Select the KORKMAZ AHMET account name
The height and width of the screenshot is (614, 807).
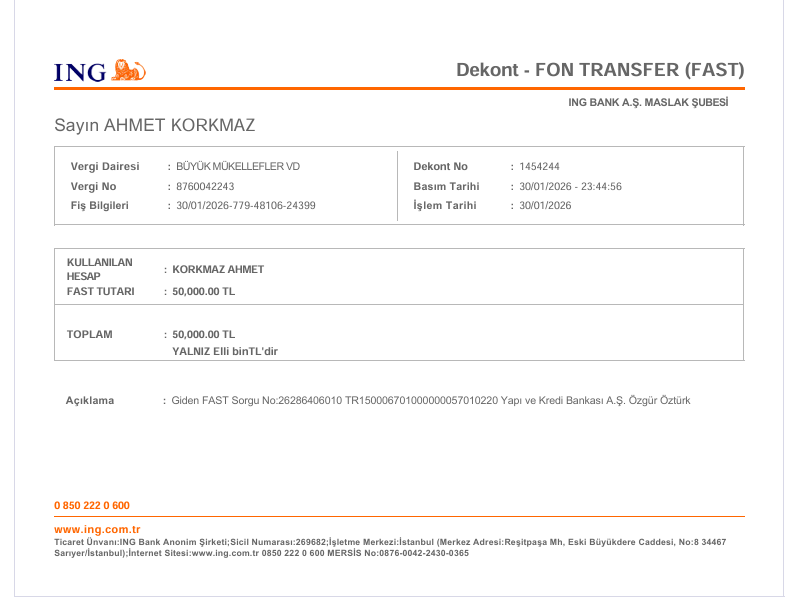pos(218,269)
